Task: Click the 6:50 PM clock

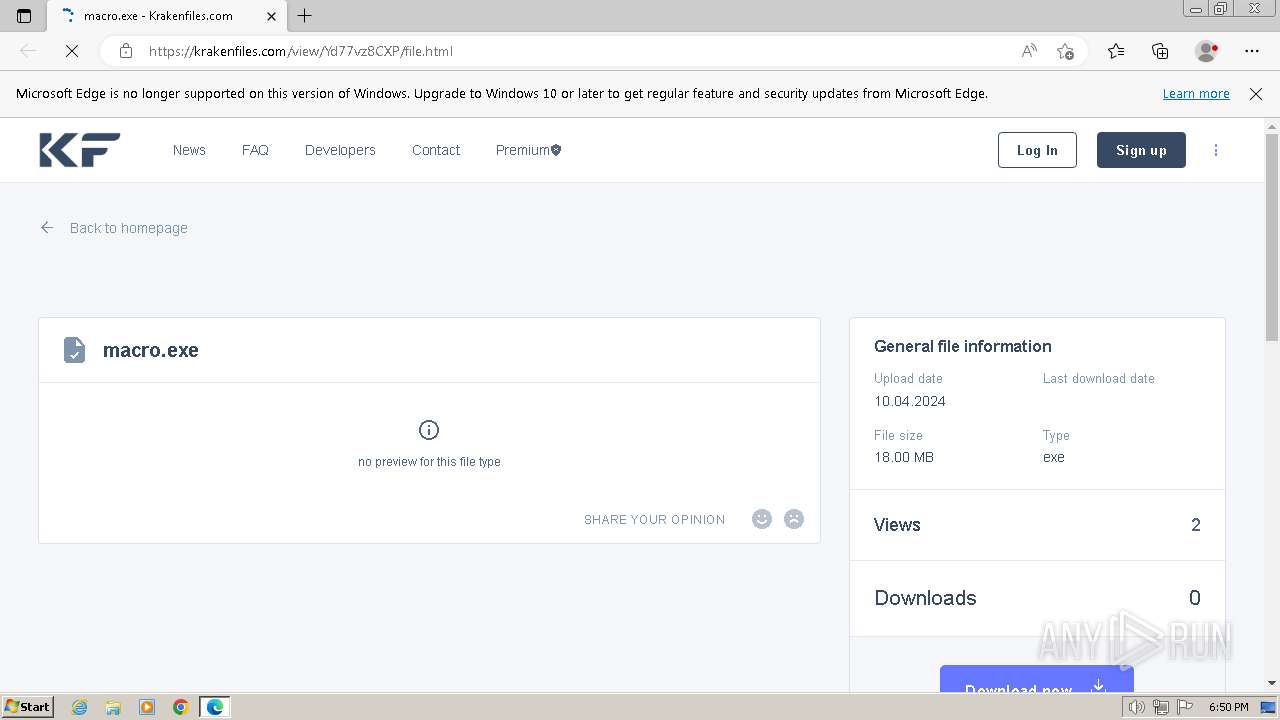Action: click(1228, 707)
